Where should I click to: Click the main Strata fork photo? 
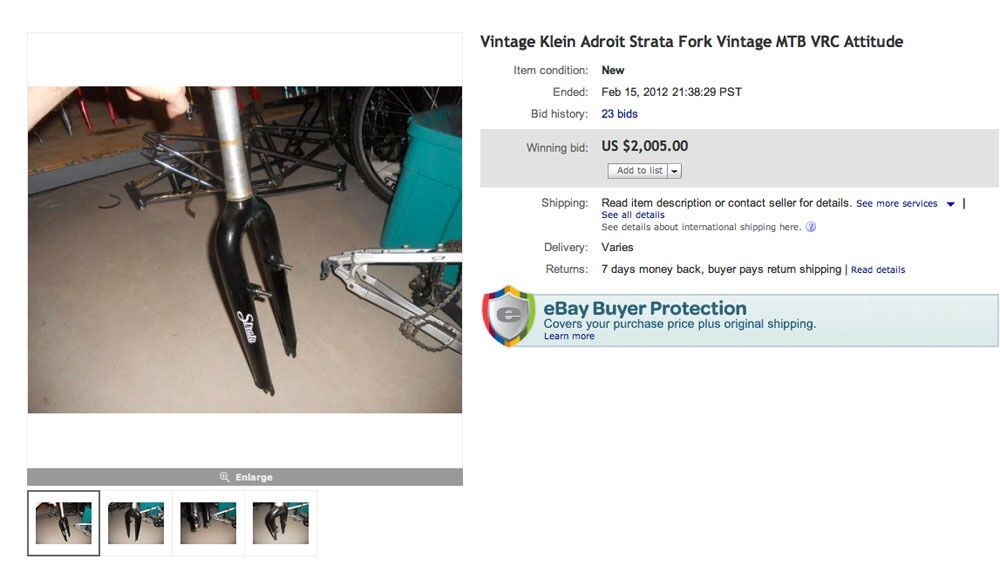(x=245, y=249)
